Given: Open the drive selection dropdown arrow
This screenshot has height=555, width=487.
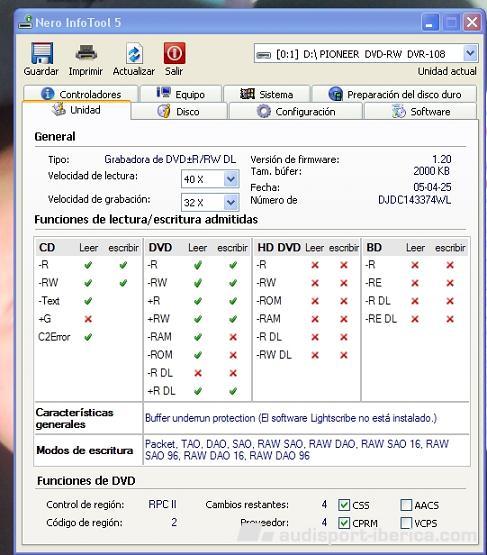Looking at the screenshot, I should (x=470, y=53).
